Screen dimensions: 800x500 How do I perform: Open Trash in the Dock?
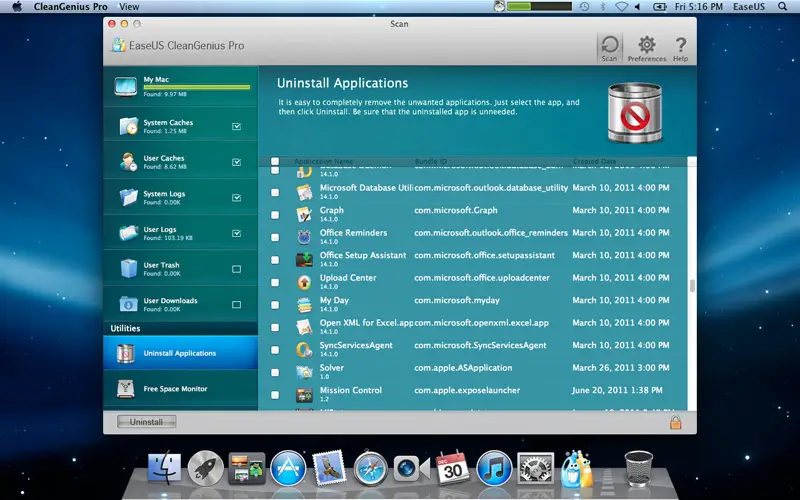click(638, 468)
